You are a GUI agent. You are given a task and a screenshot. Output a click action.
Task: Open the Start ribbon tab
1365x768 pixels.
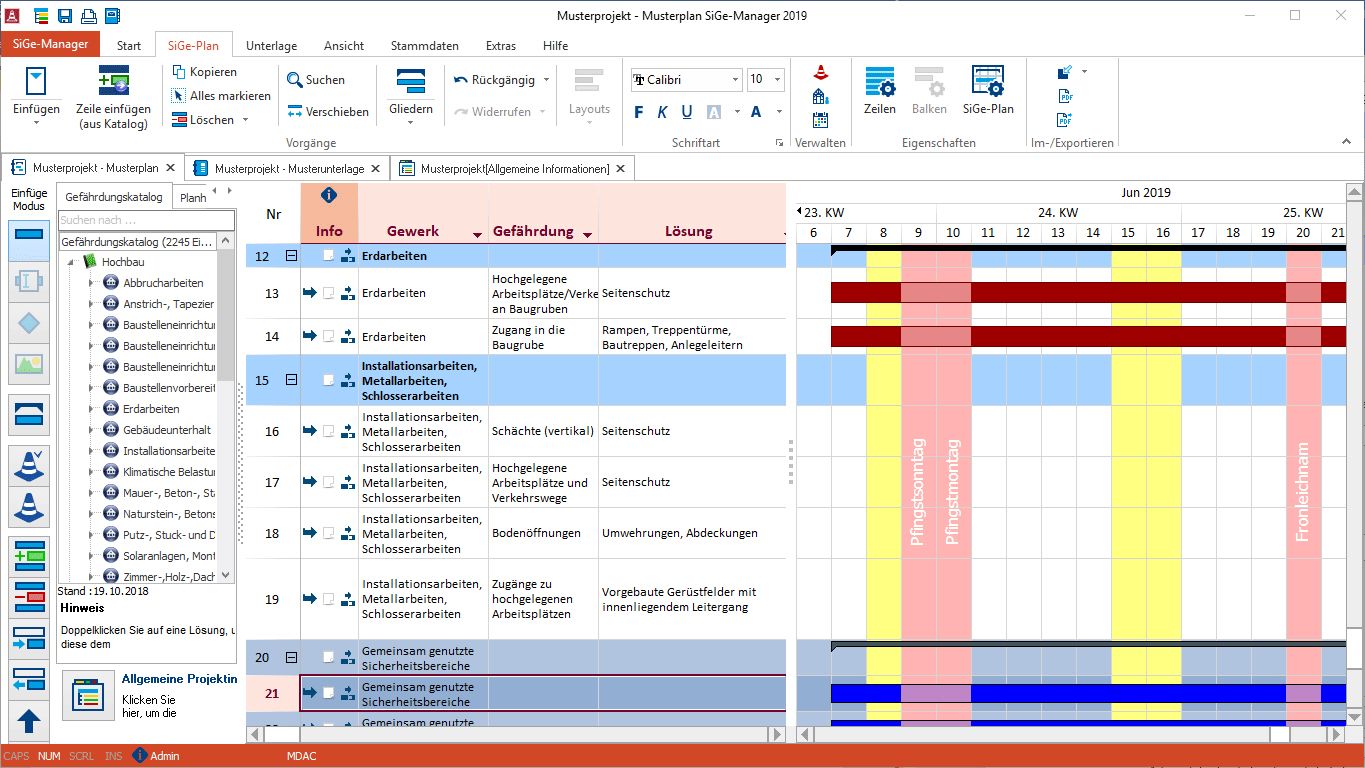129,46
